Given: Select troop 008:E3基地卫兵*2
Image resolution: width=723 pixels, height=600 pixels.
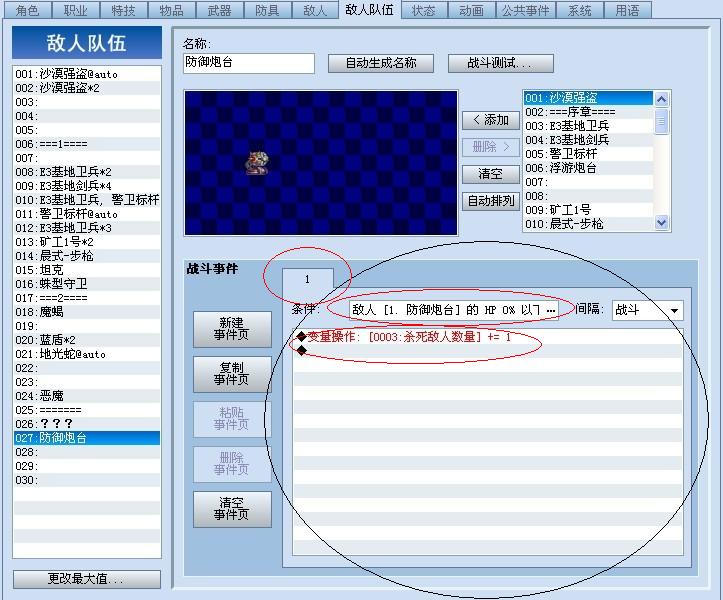Looking at the screenshot, I should (87, 172).
